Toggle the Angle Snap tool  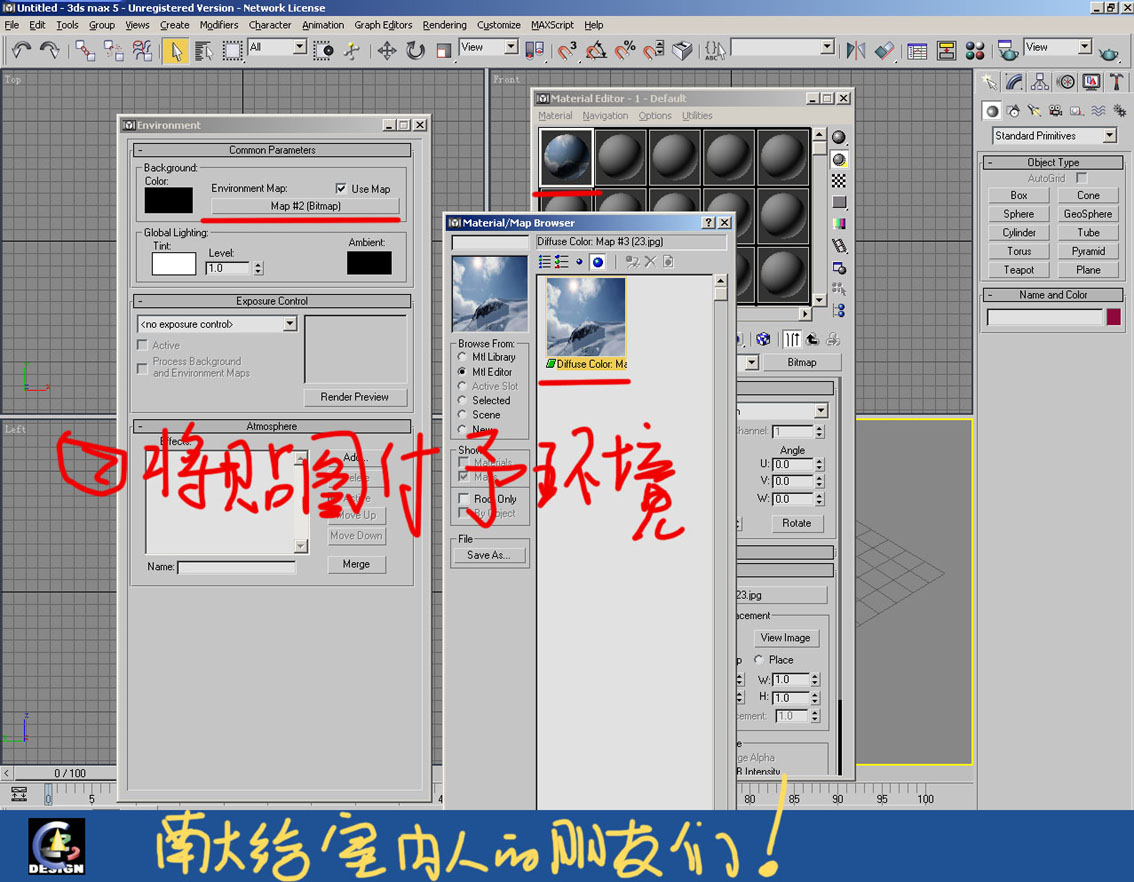596,51
